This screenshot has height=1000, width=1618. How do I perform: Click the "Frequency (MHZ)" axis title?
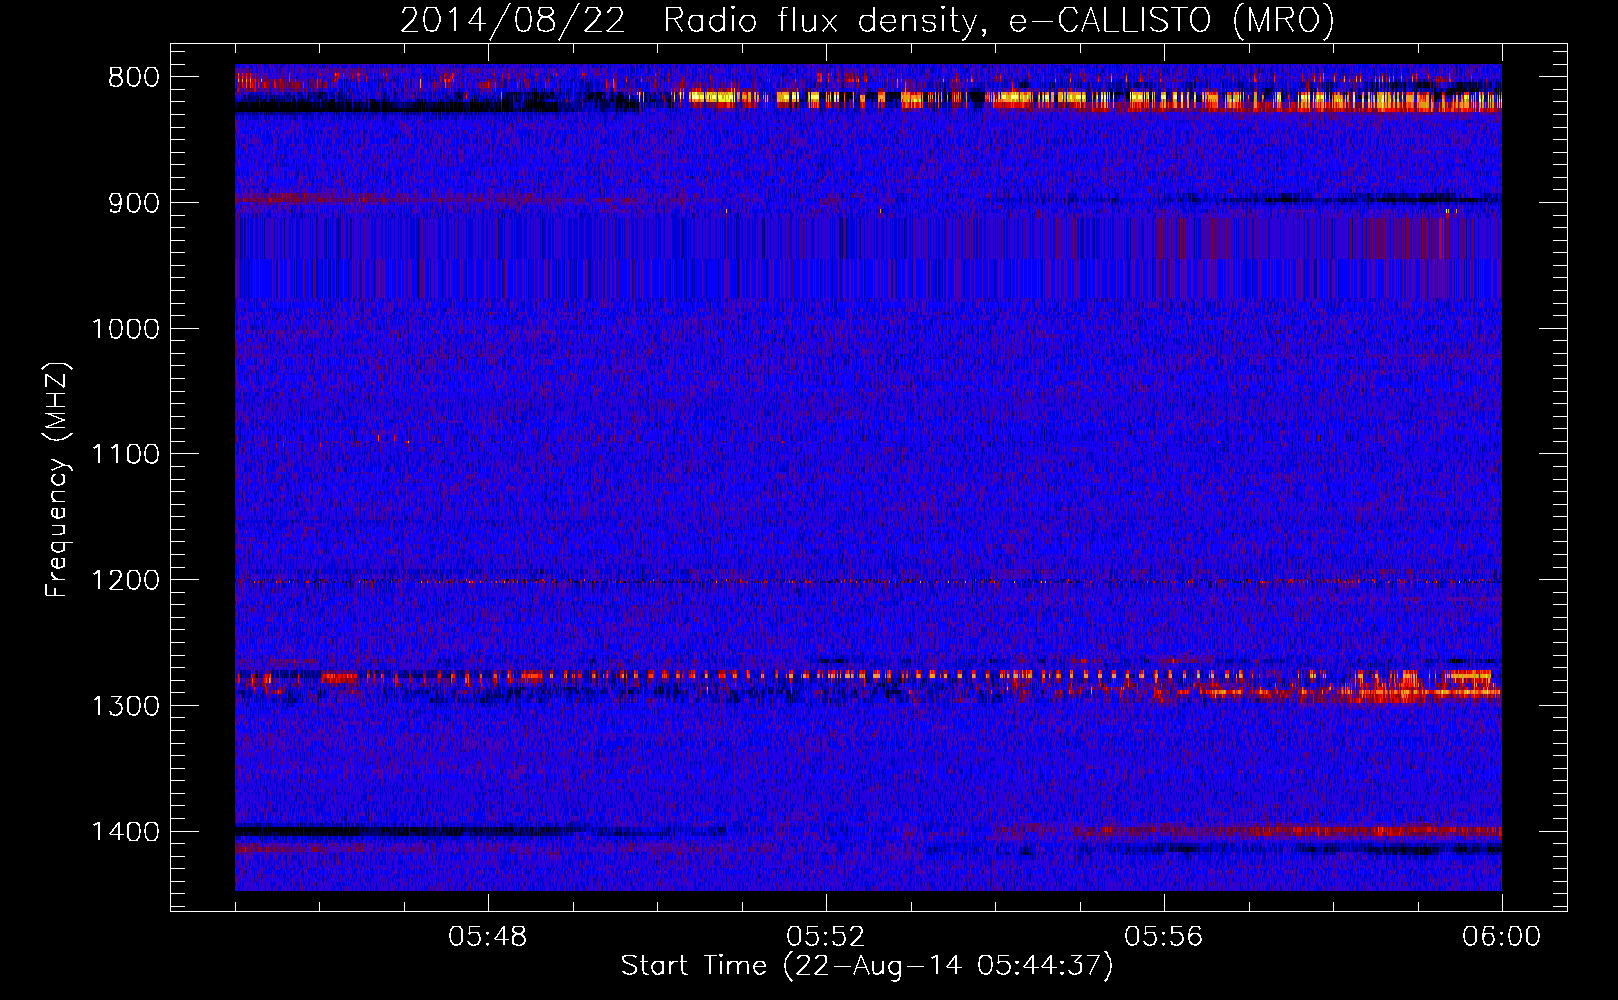pos(58,480)
